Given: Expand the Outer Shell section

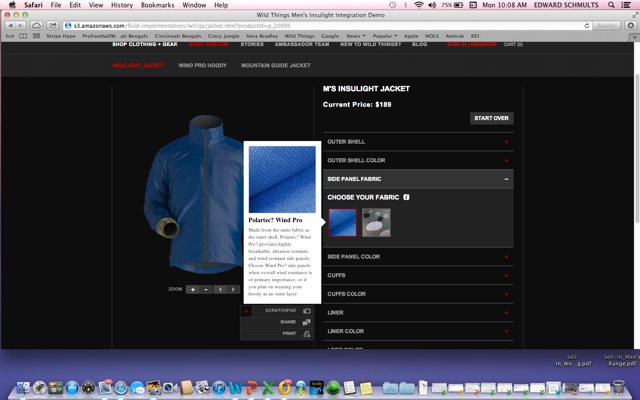Looking at the screenshot, I should click(418, 142).
